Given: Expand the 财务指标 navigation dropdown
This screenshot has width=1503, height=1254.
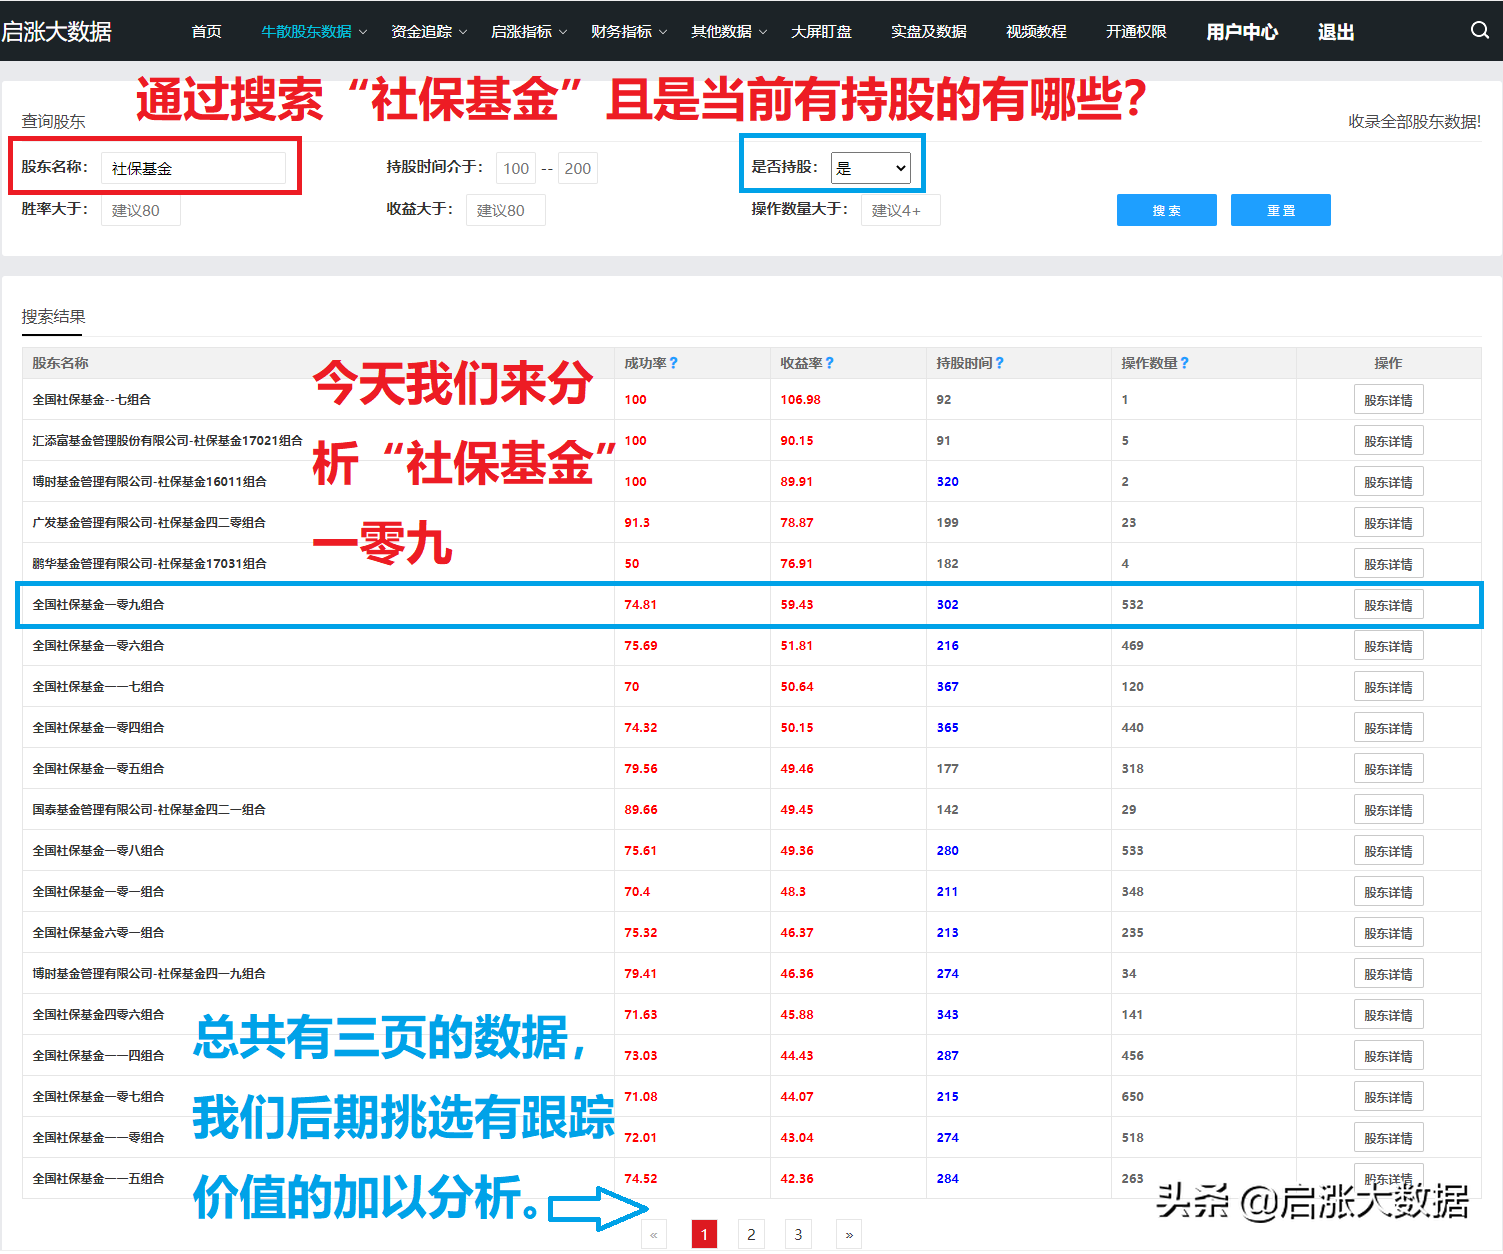Looking at the screenshot, I should [x=629, y=32].
